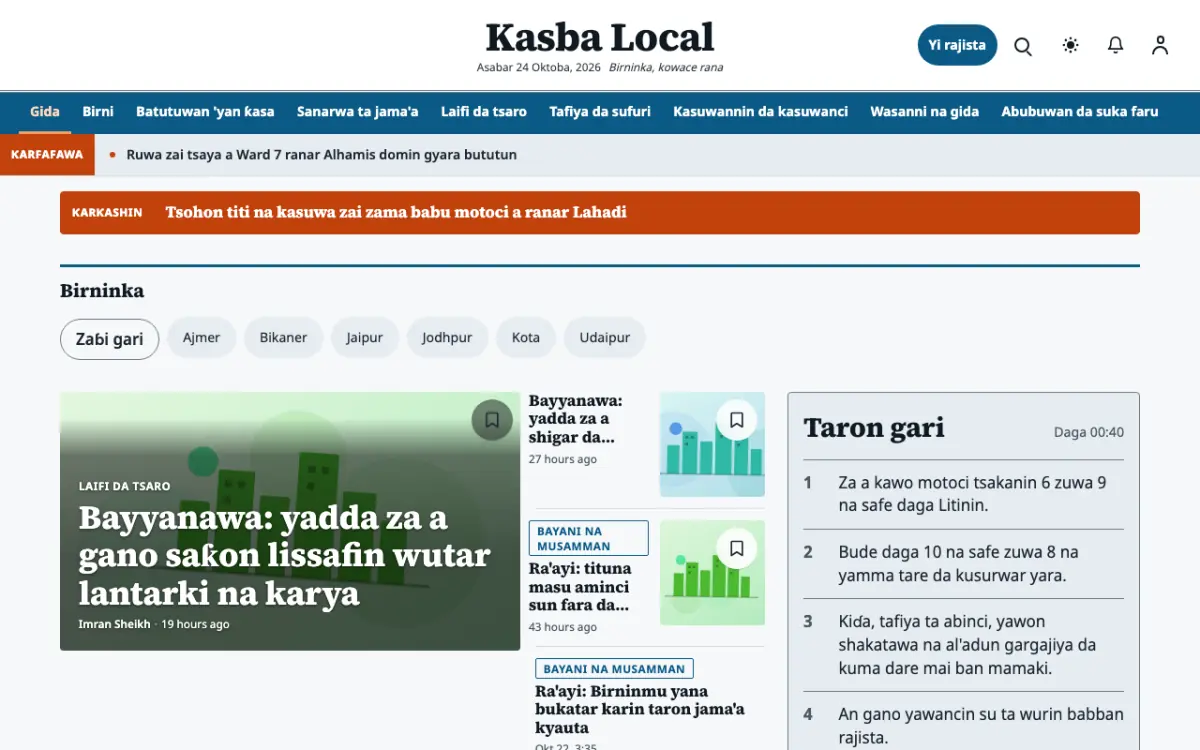Select the Zabi gari city chip

[110, 339]
